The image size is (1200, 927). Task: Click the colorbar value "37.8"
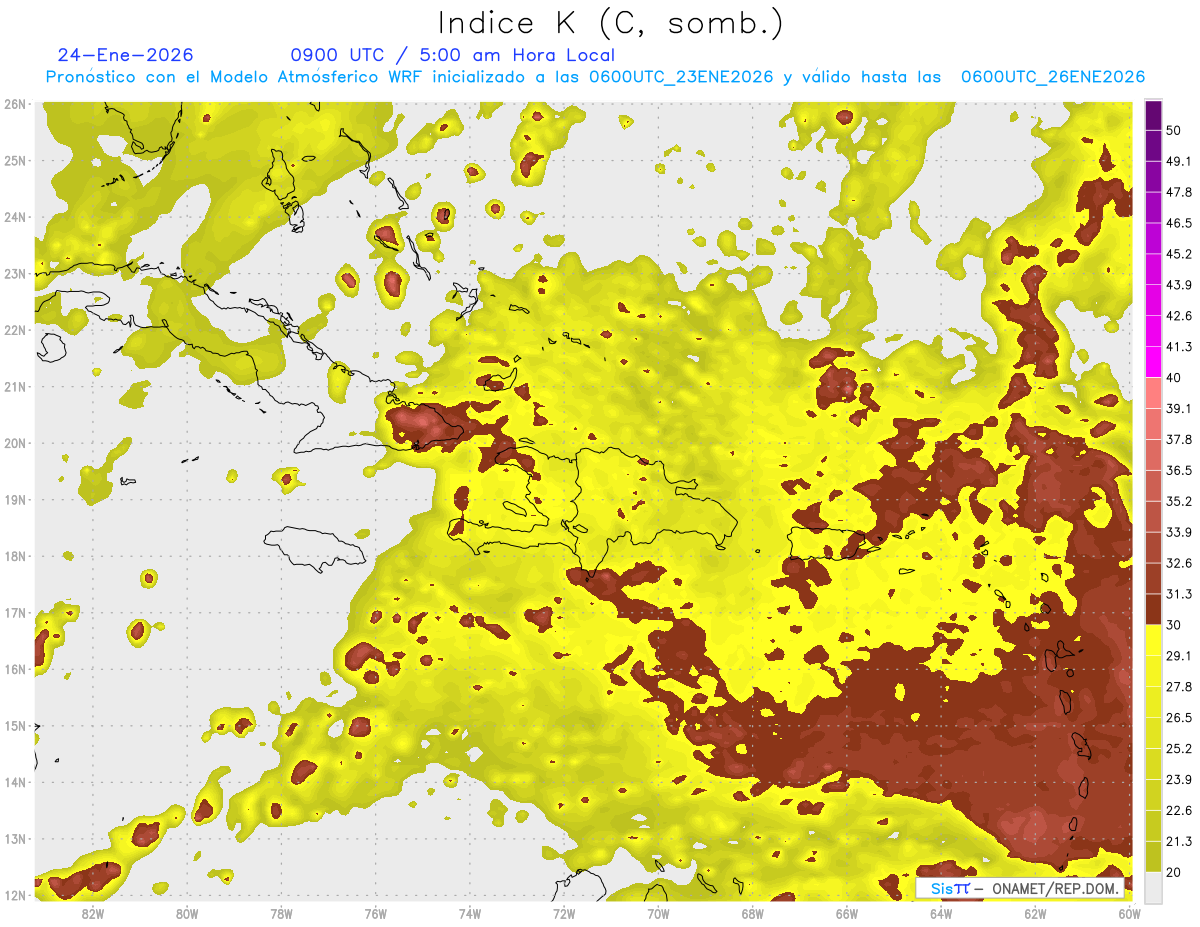[x=1180, y=439]
